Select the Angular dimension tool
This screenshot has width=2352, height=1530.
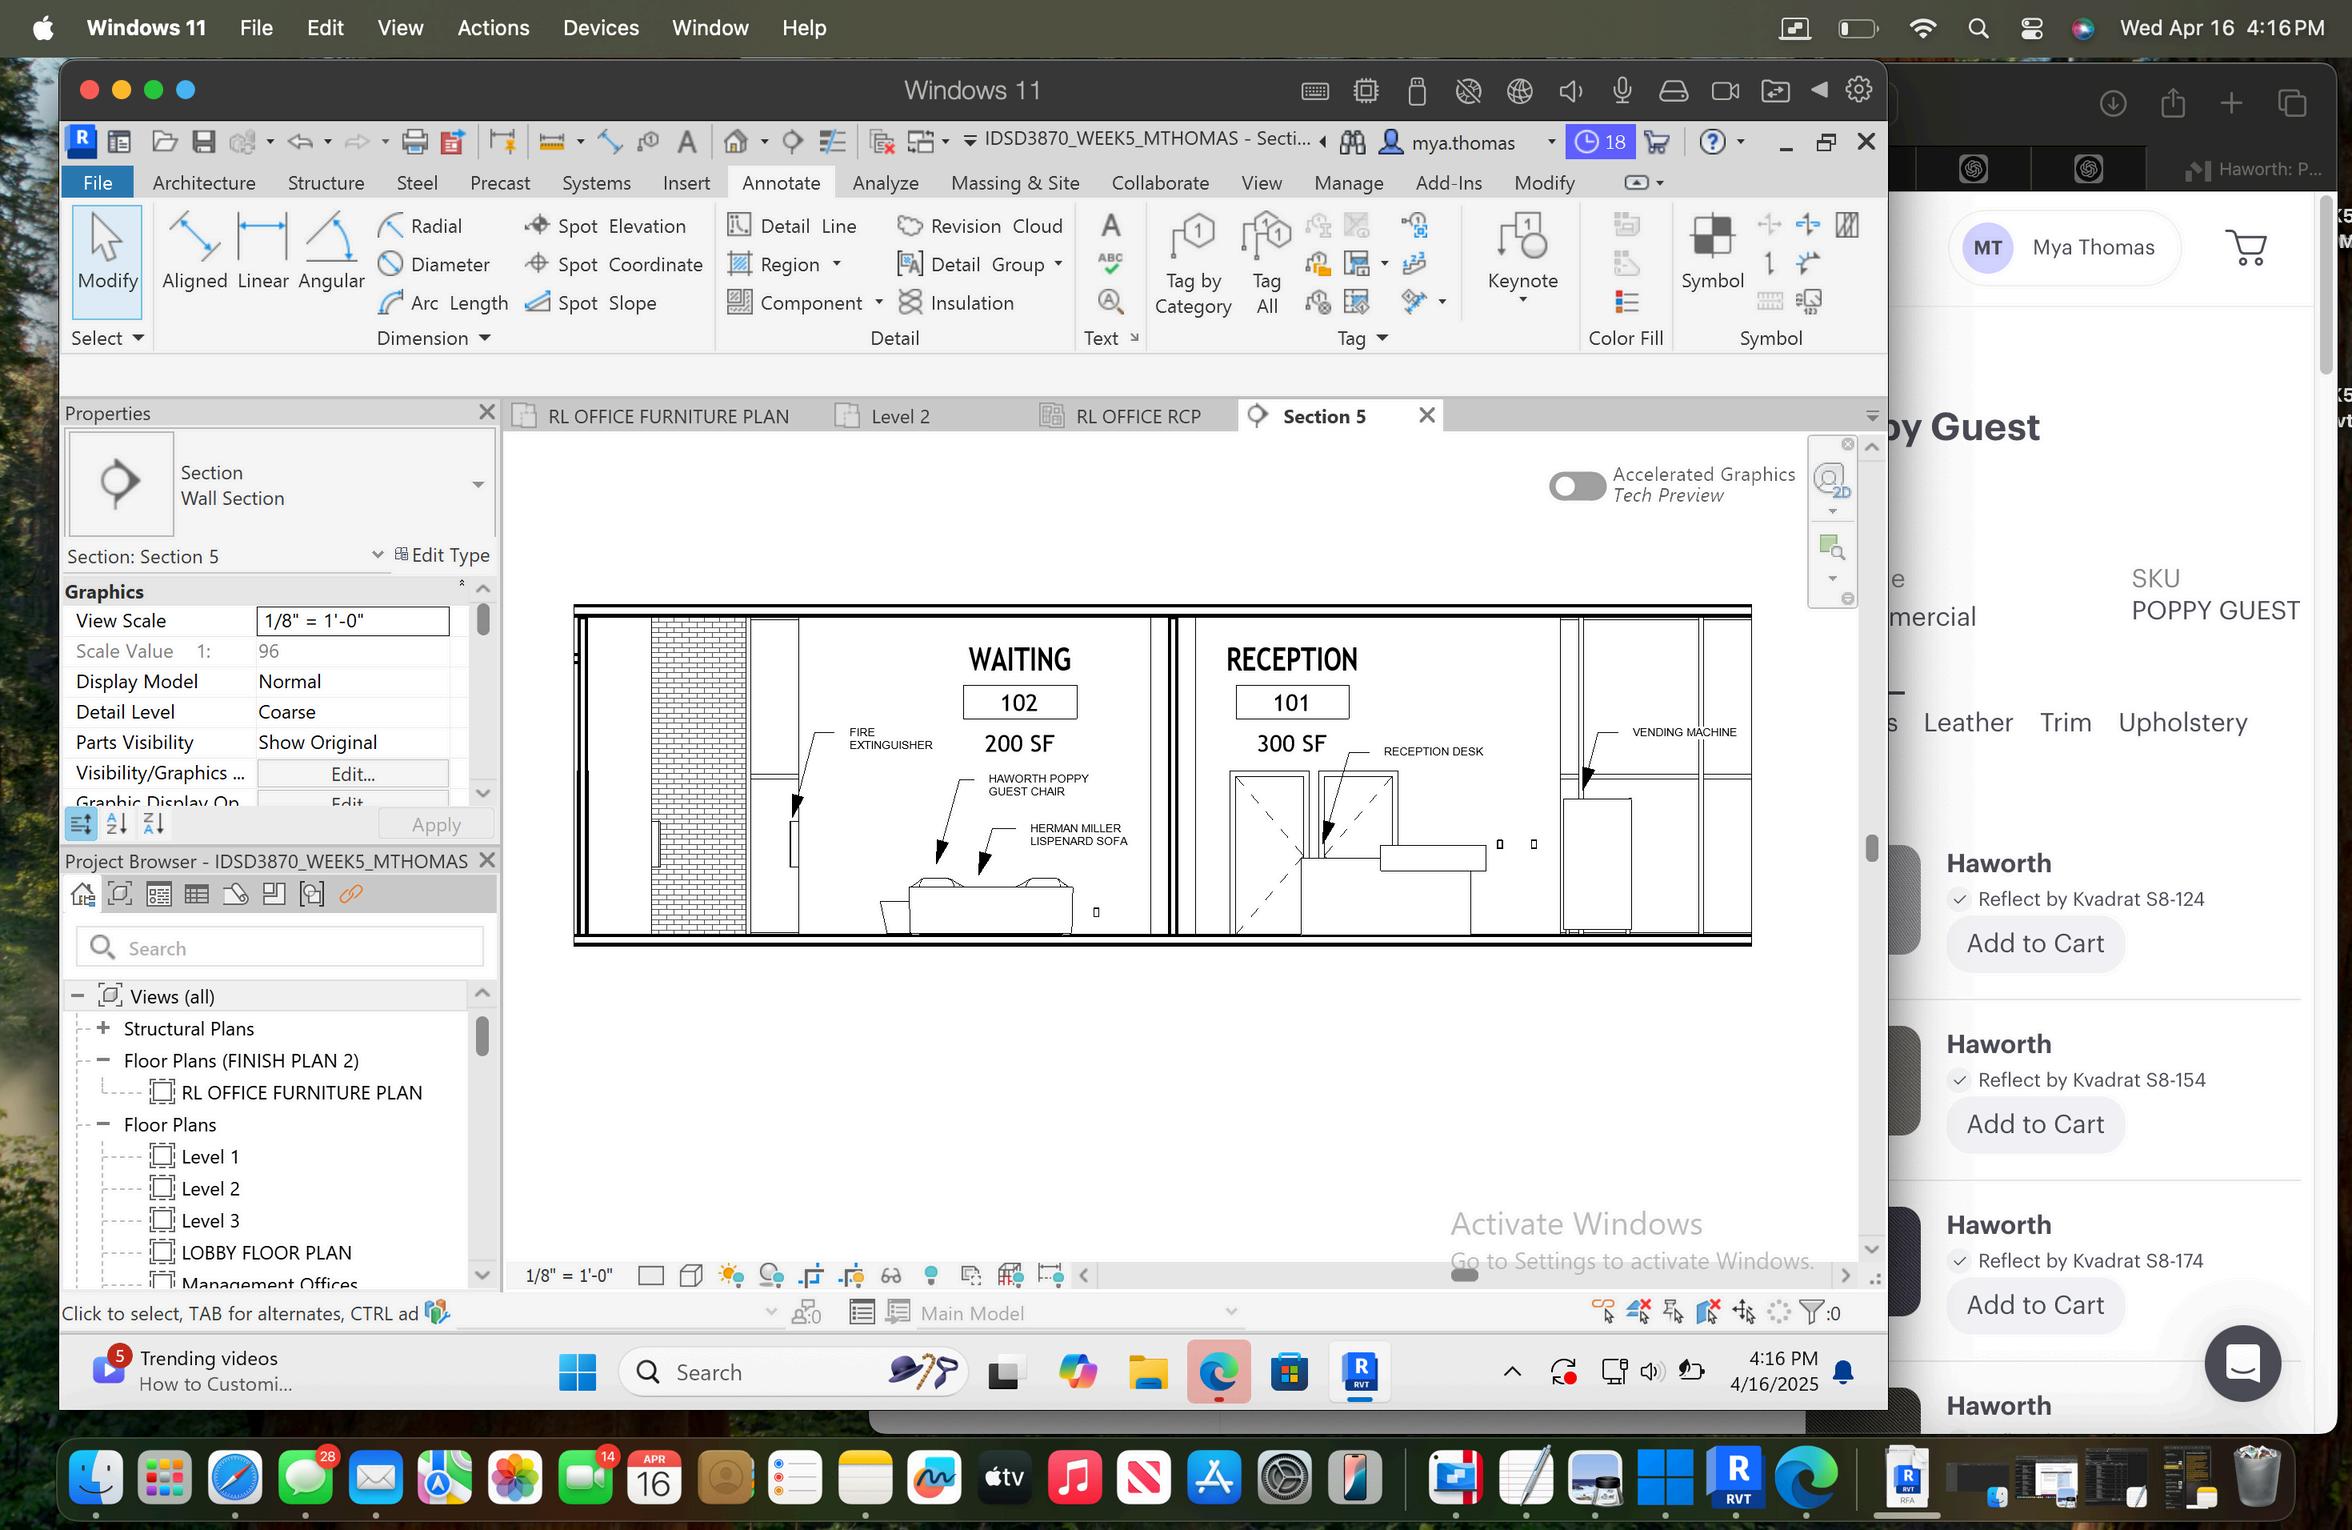tap(331, 251)
